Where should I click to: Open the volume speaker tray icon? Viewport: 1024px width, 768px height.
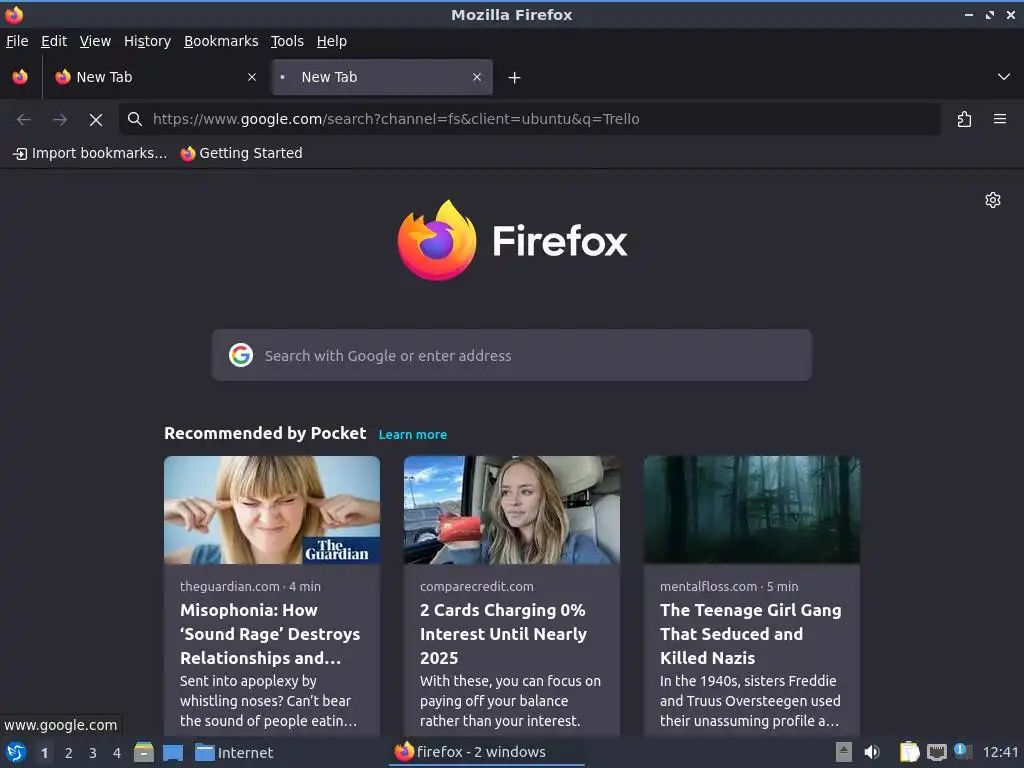click(x=872, y=752)
